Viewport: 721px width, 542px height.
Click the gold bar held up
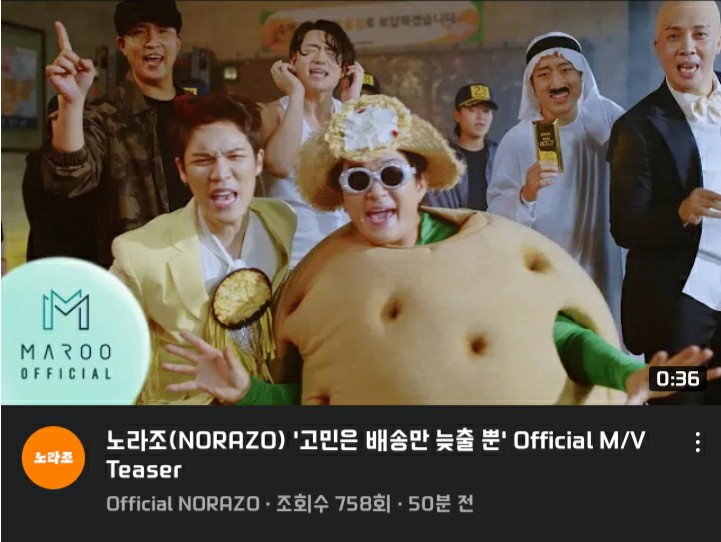(548, 146)
